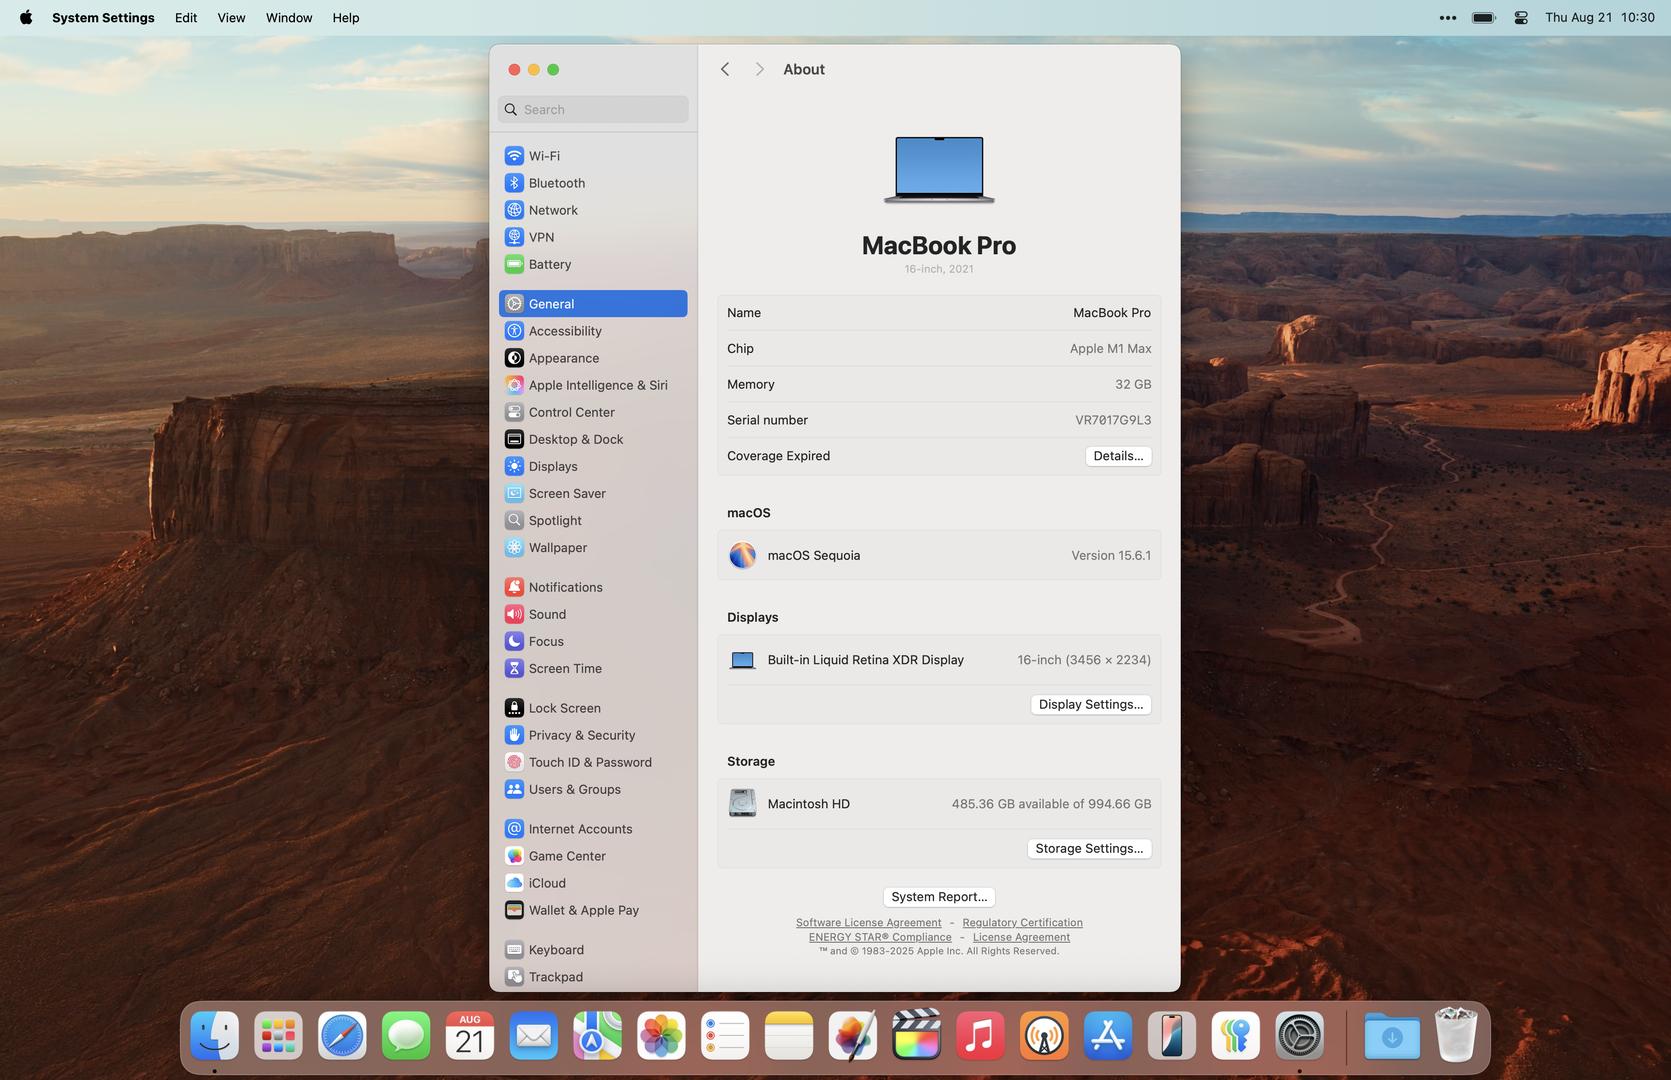Go back using the left chevron
The width and height of the screenshot is (1671, 1080).
pos(725,69)
